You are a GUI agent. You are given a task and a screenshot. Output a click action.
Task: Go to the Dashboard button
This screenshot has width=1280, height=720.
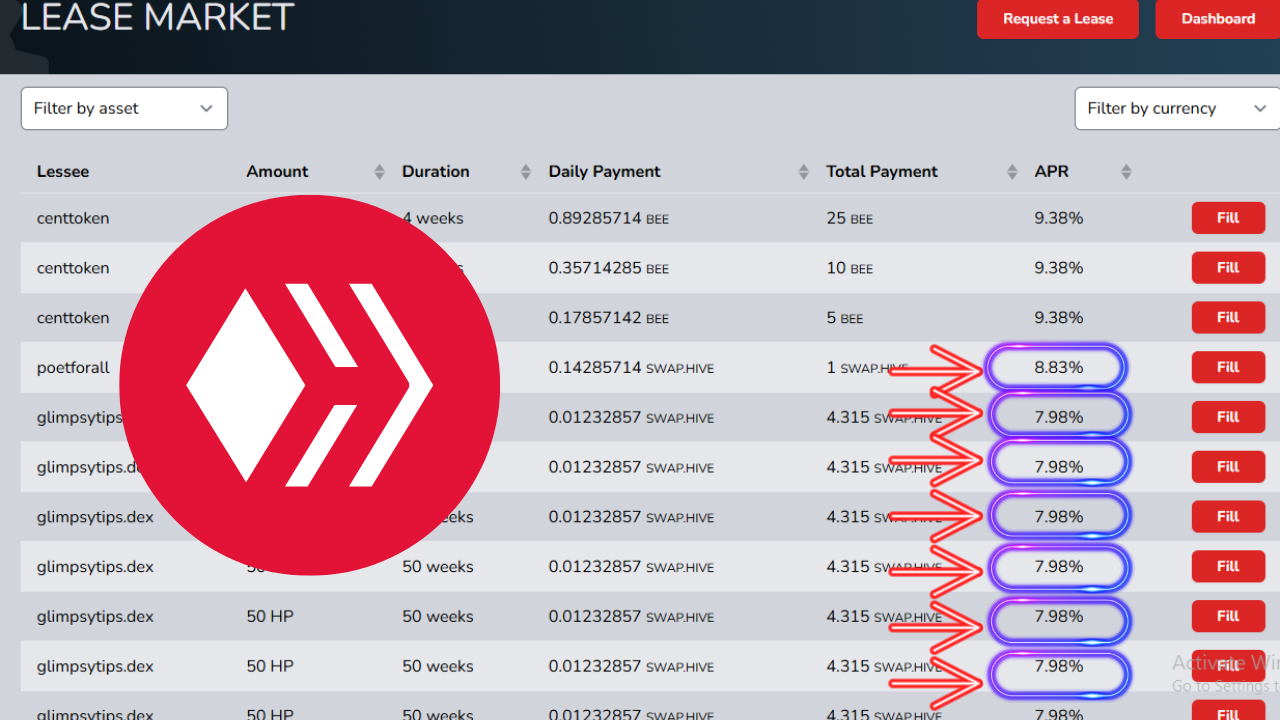pyautogui.click(x=1218, y=19)
